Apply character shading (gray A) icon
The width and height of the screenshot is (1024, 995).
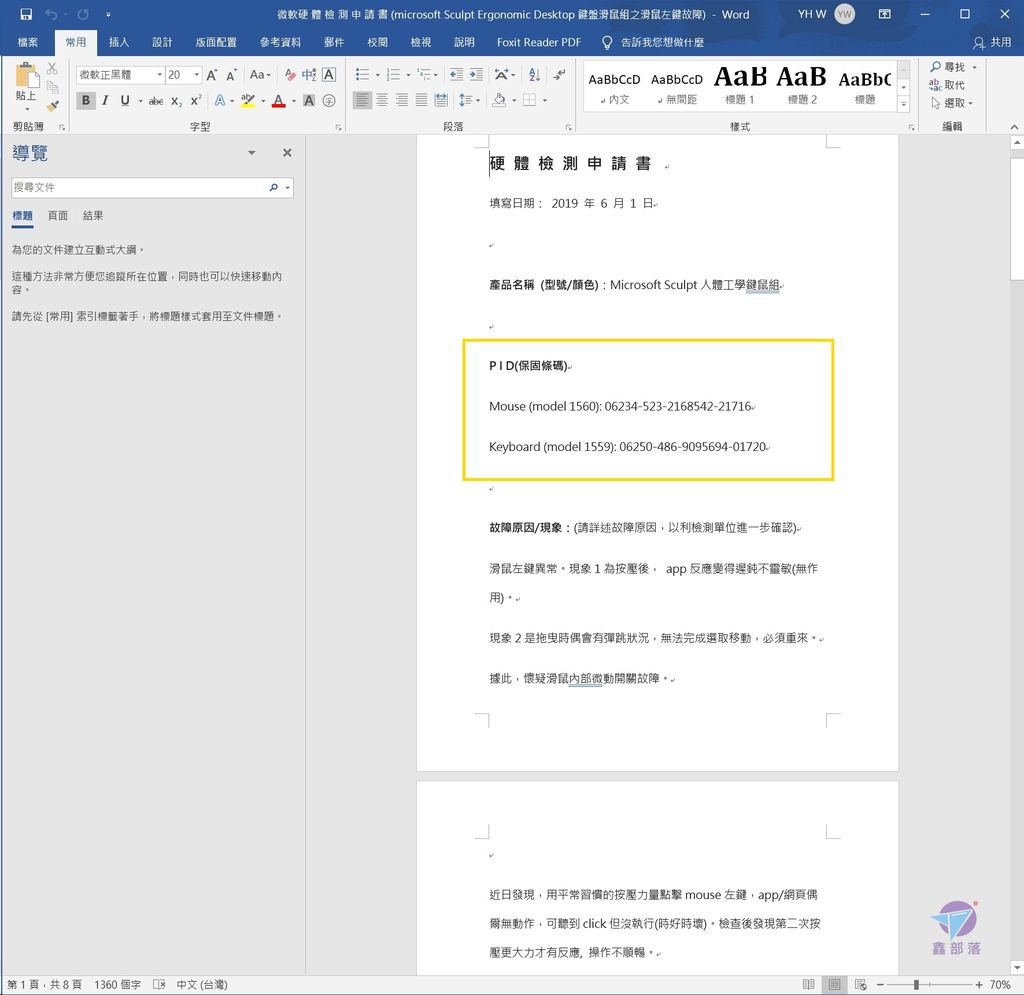click(x=309, y=101)
